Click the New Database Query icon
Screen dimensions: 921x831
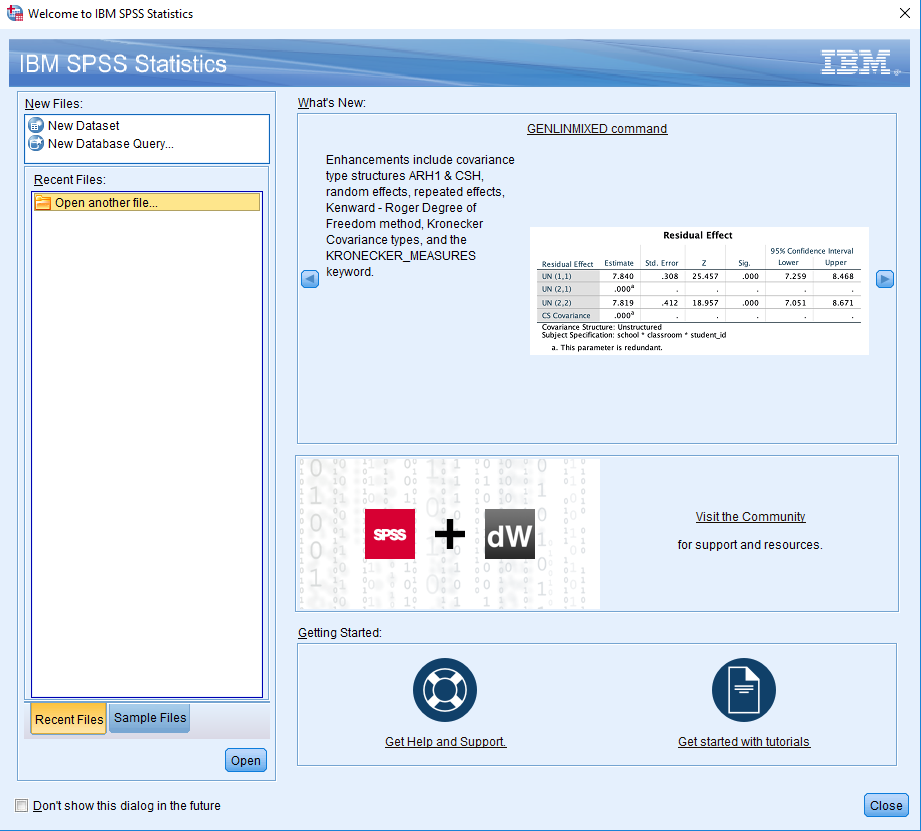click(x=36, y=143)
